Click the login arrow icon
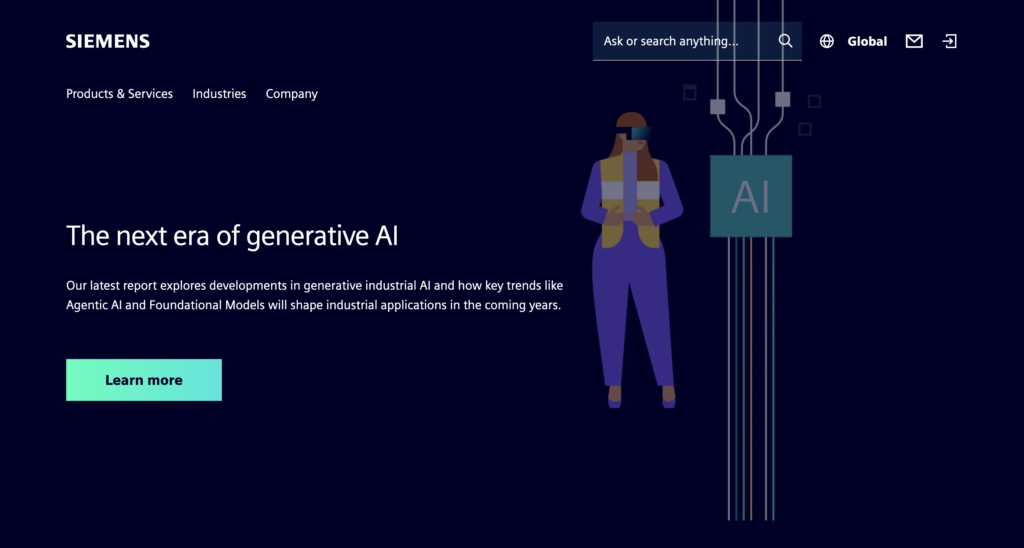 [949, 41]
